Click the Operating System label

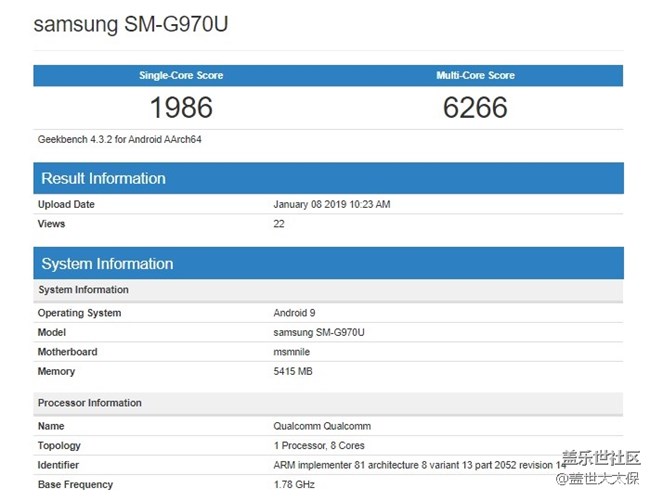click(x=79, y=313)
